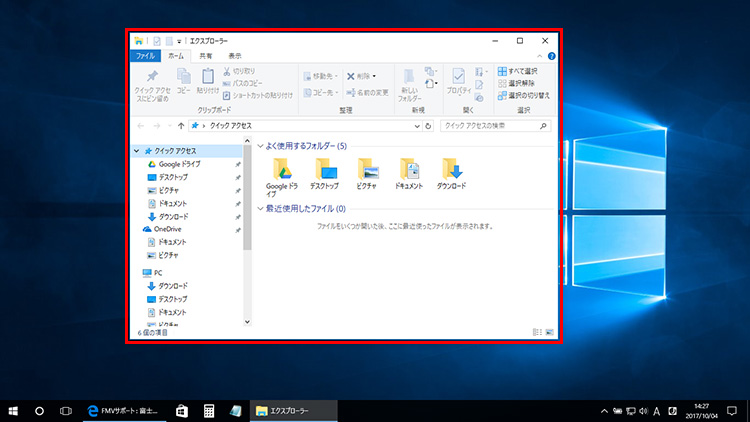
Task: Open the address bar history dropdown
Action: pyautogui.click(x=416, y=126)
